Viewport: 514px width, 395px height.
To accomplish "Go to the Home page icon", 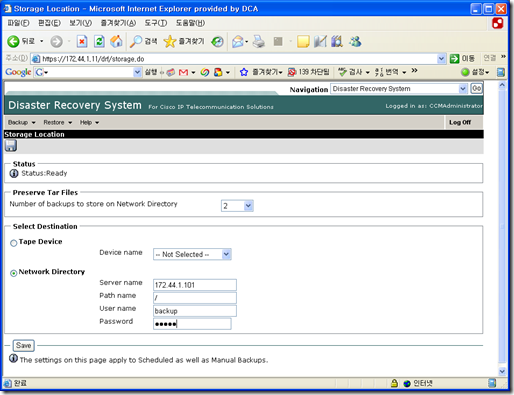I will coord(116,41).
